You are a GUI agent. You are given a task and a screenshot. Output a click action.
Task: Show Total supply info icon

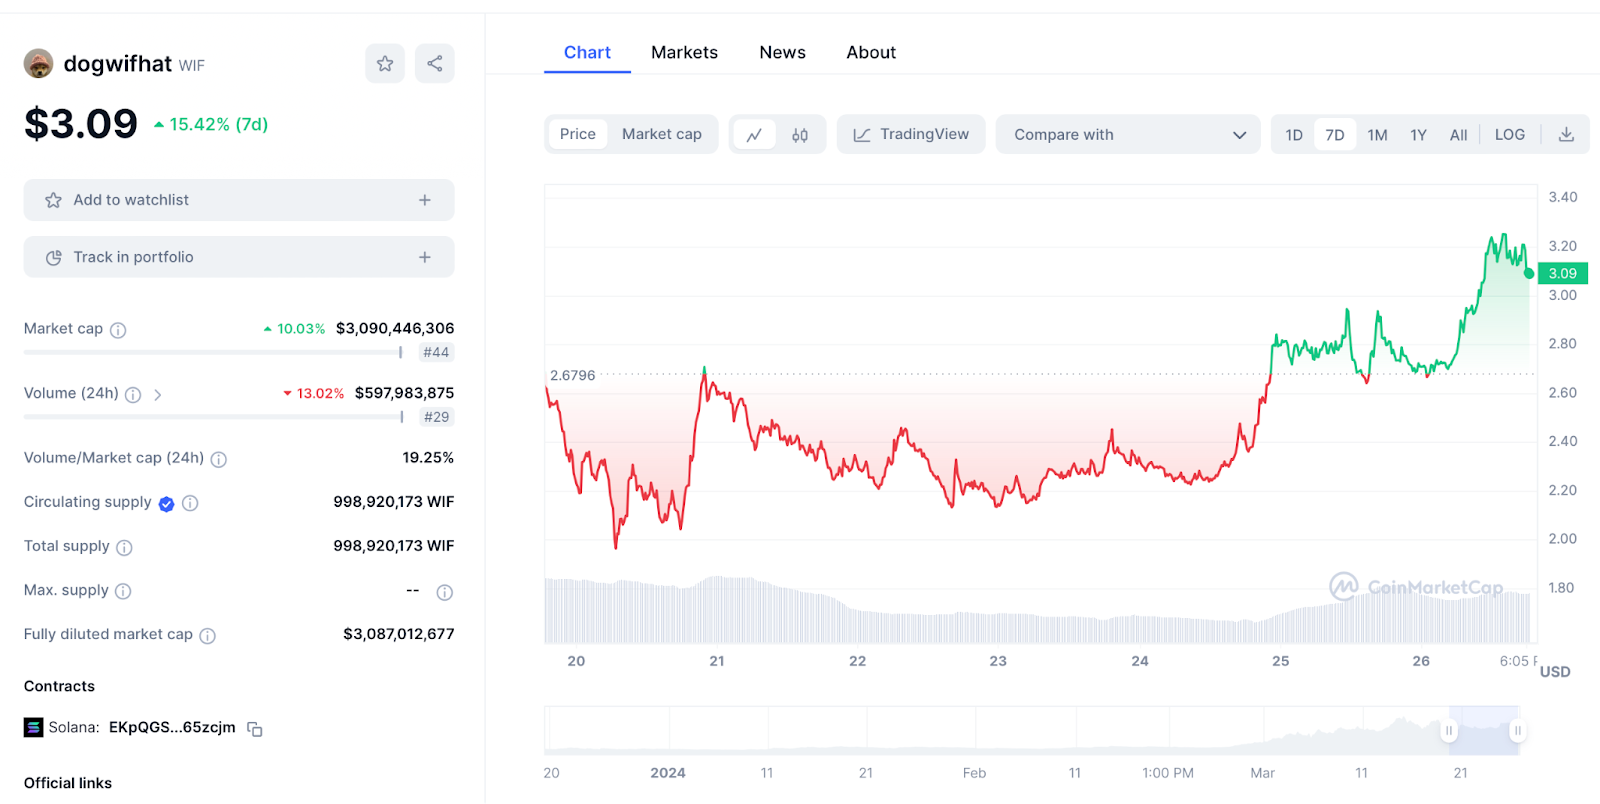(124, 548)
